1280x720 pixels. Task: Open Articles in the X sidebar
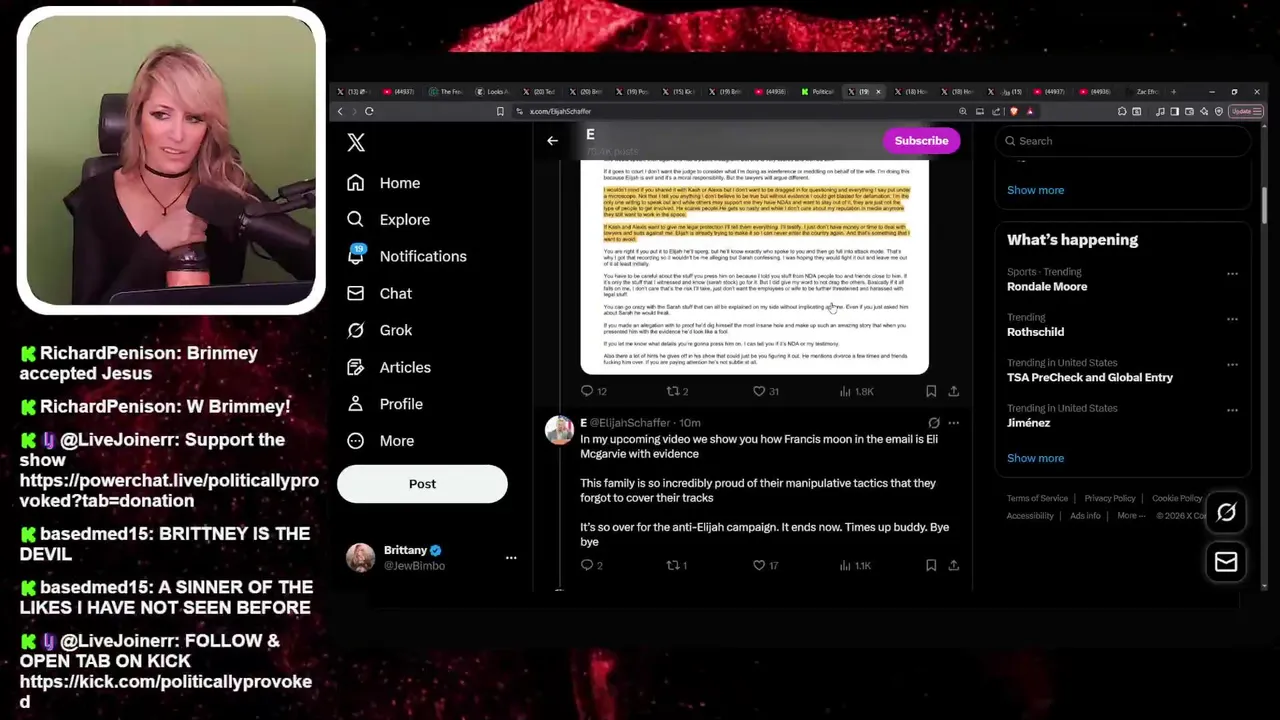pyautogui.click(x=388, y=367)
